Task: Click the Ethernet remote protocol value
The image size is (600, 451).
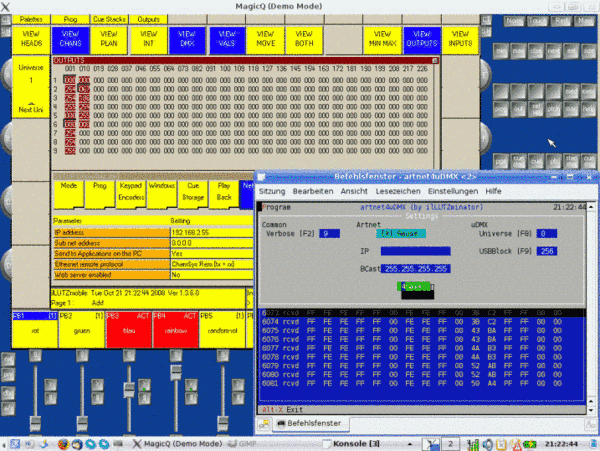Action: pyautogui.click(x=211, y=264)
